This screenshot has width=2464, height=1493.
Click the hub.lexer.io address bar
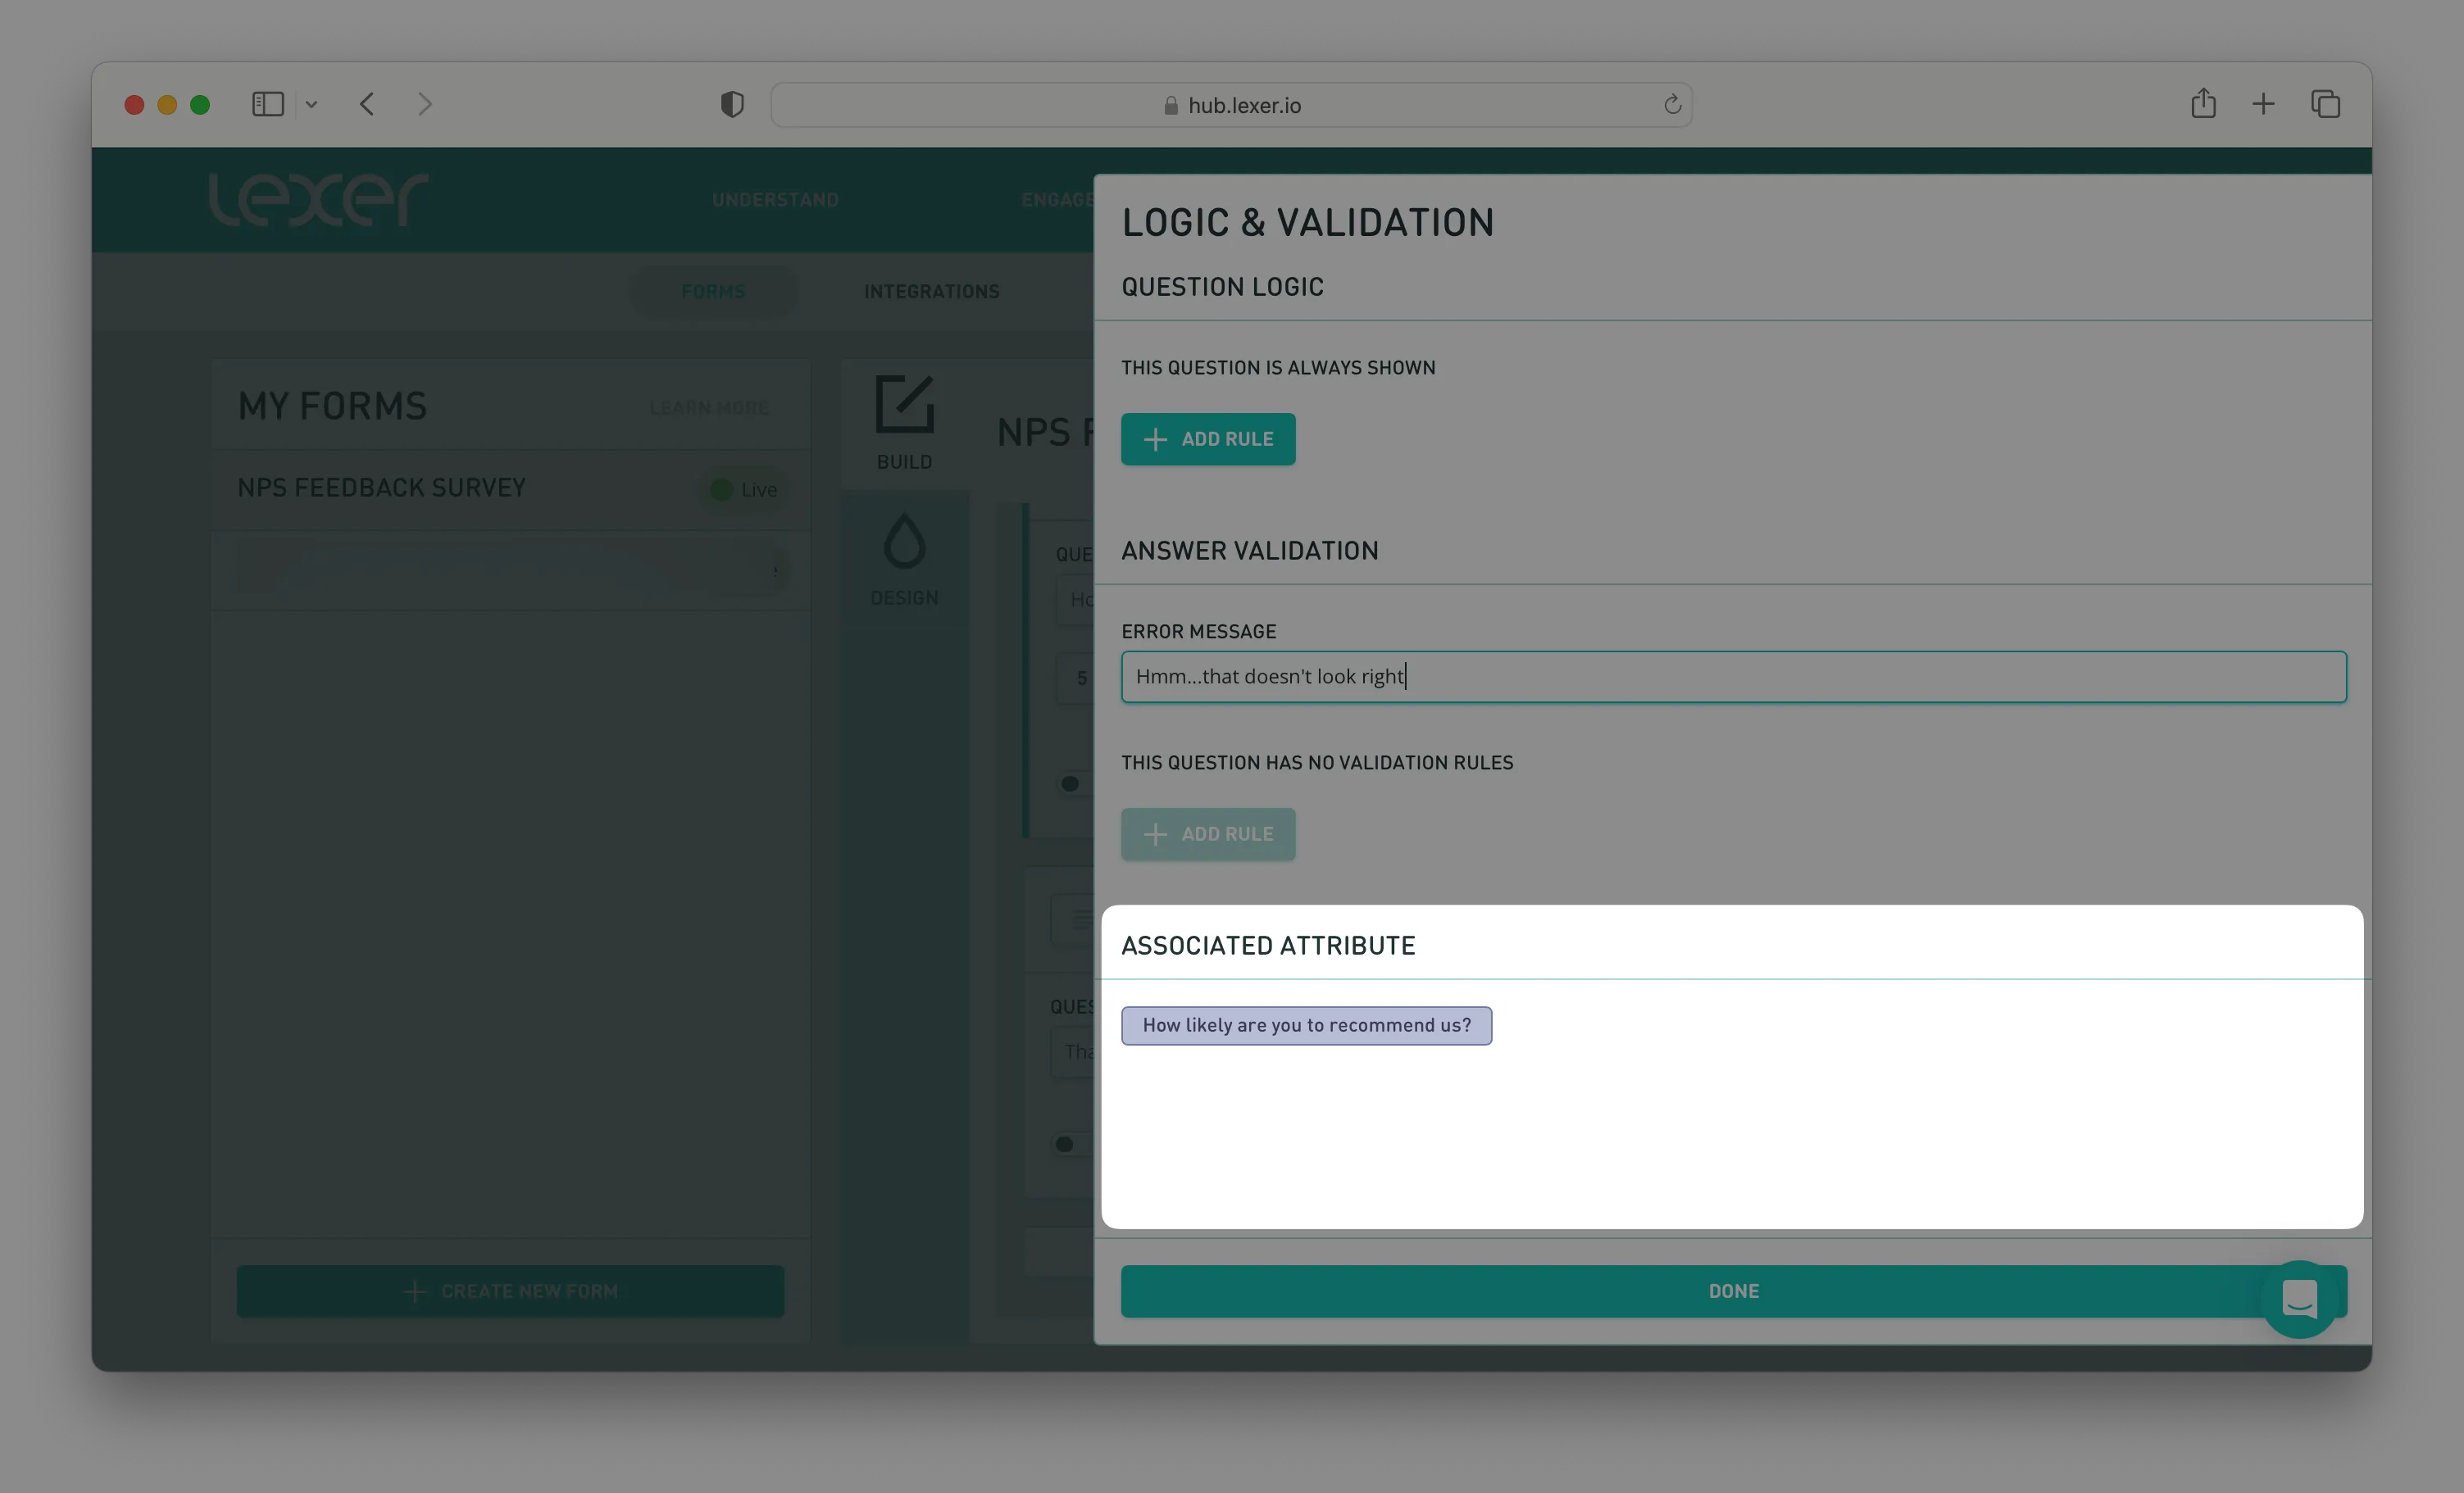tap(1231, 105)
